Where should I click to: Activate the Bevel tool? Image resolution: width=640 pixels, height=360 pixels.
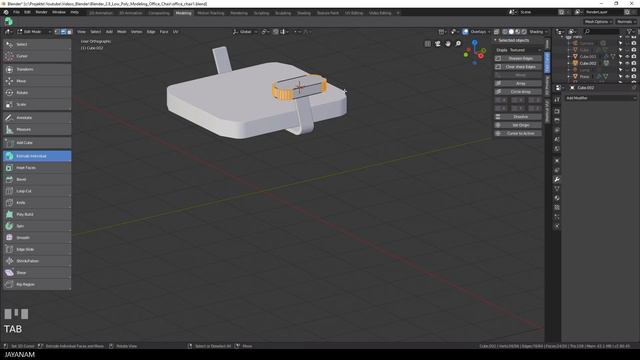click(x=37, y=179)
